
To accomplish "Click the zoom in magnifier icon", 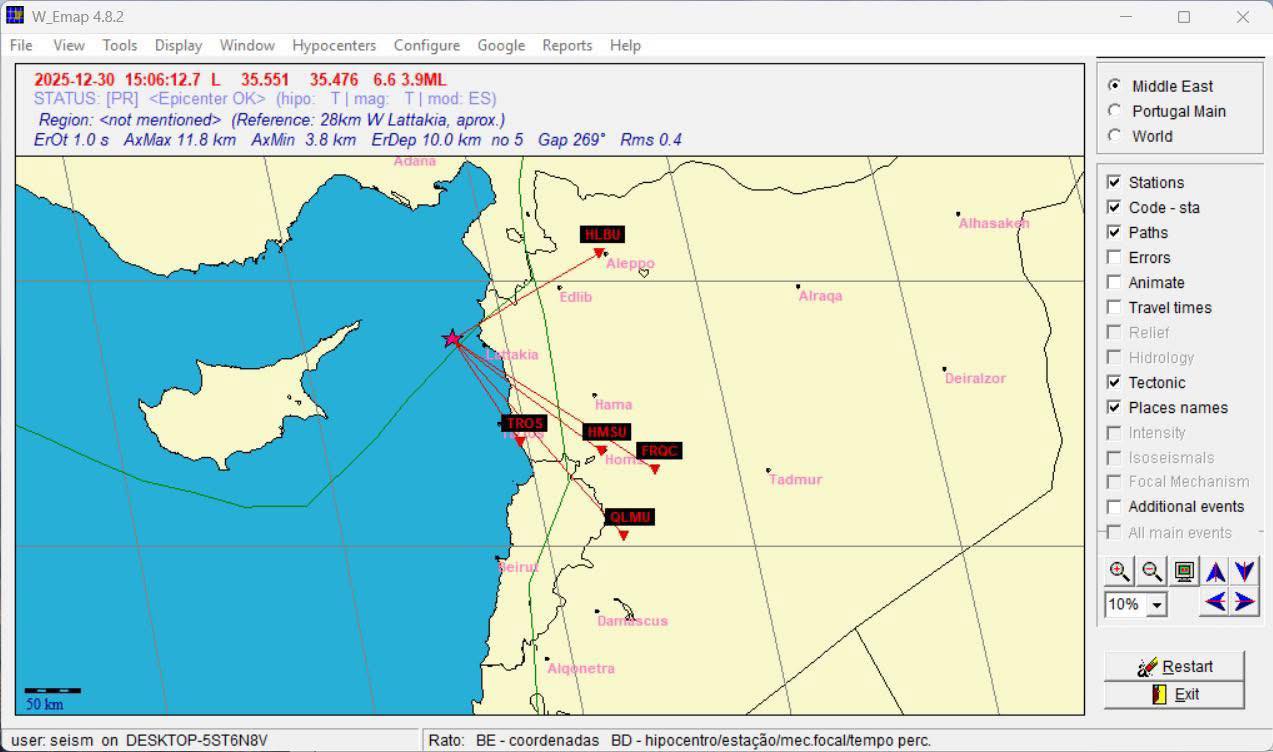I will click(1120, 572).
